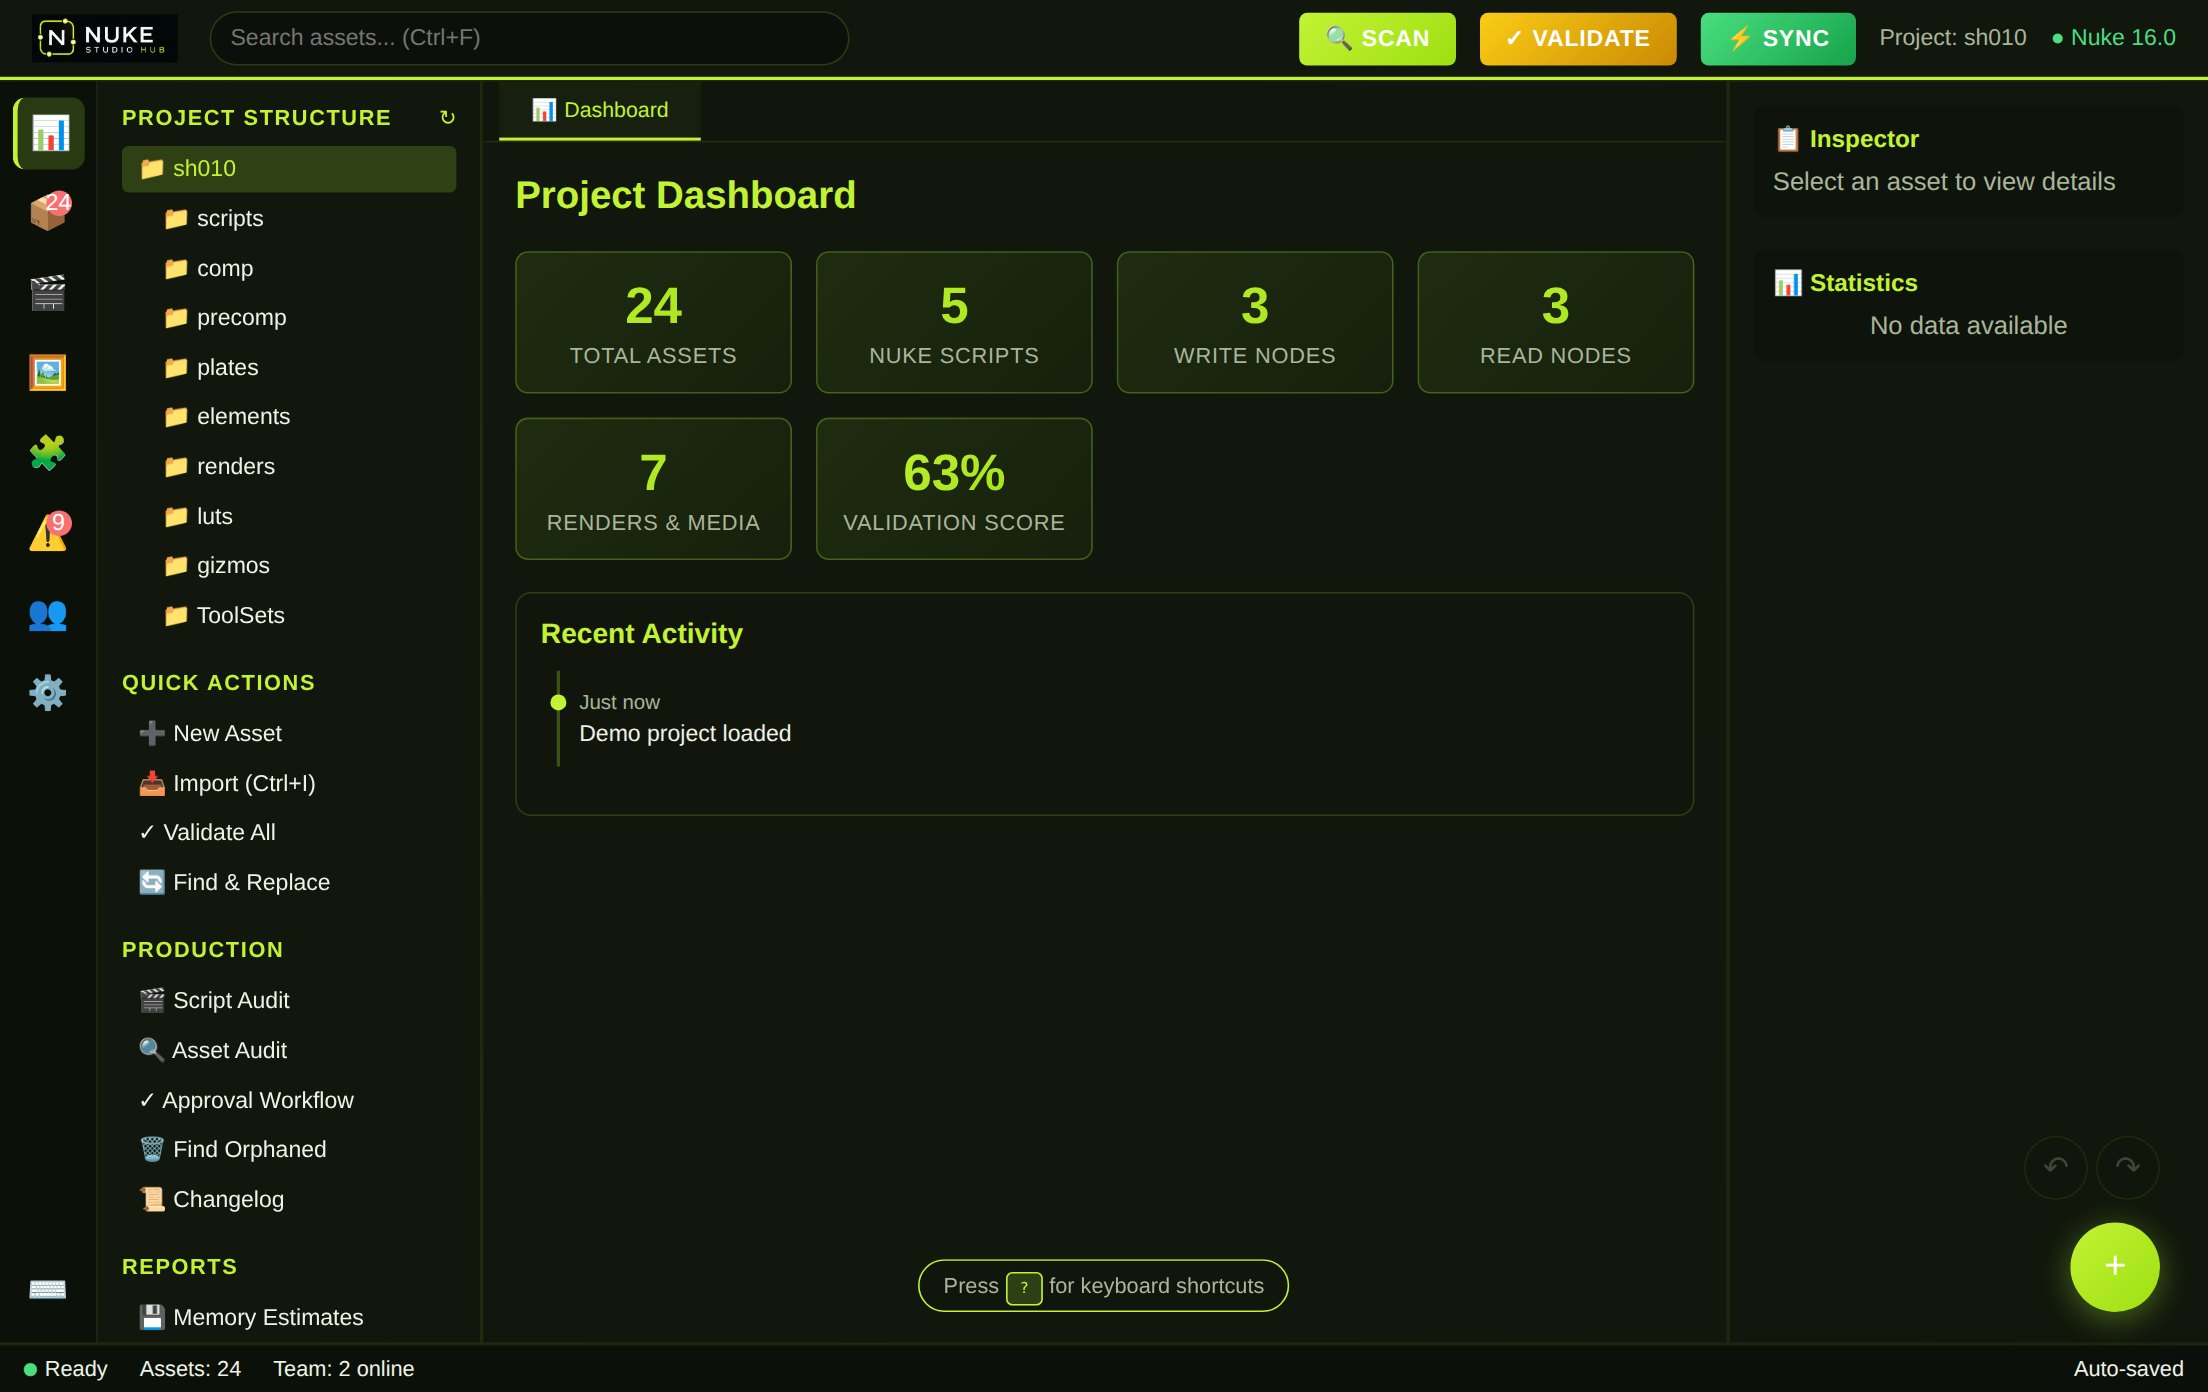
Task: Open the renders folder
Action: click(301, 466)
